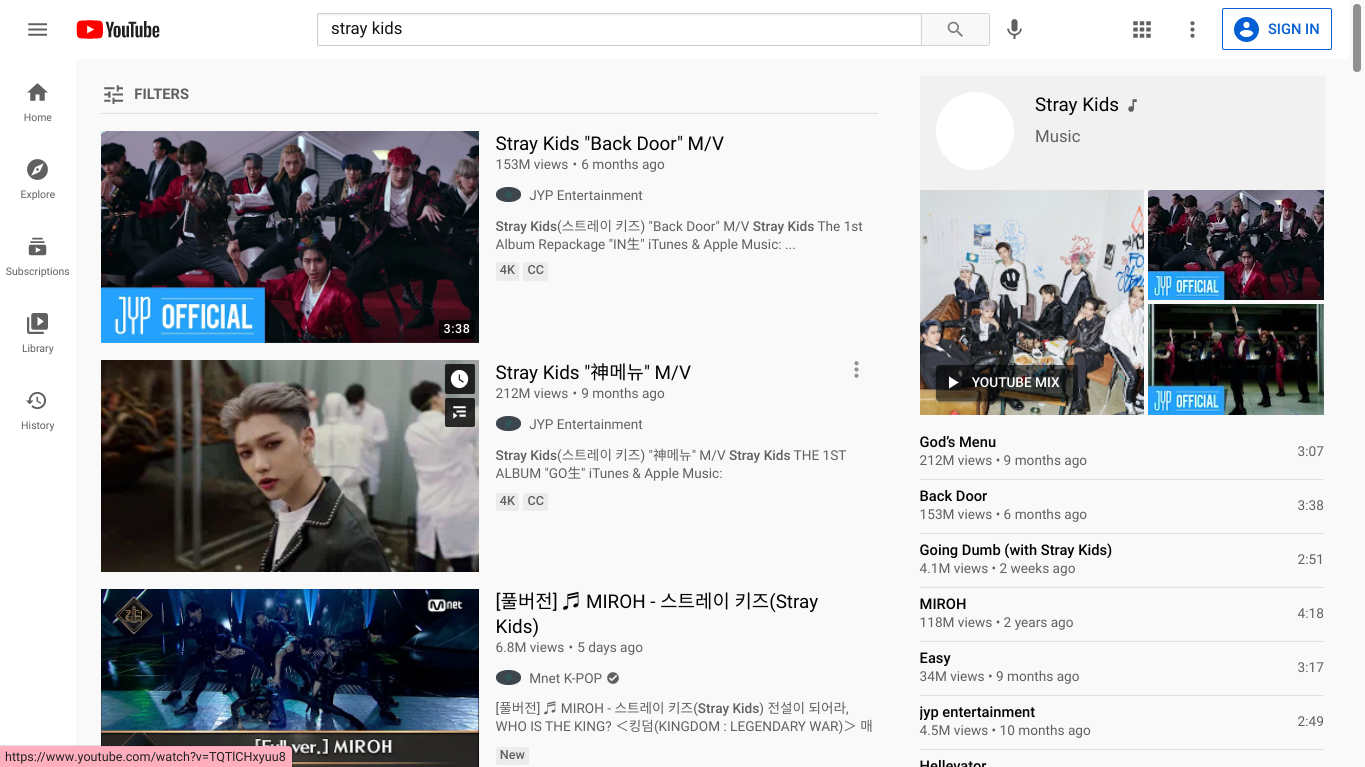Image resolution: width=1365 pixels, height=767 pixels.
Task: Open Subscriptions in the sidebar
Action: tap(38, 256)
